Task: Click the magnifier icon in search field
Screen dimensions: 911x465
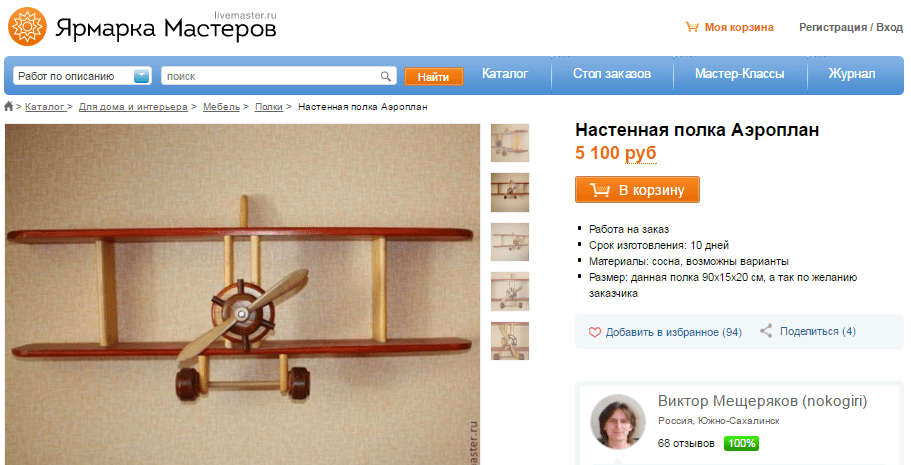Action: pyautogui.click(x=386, y=76)
